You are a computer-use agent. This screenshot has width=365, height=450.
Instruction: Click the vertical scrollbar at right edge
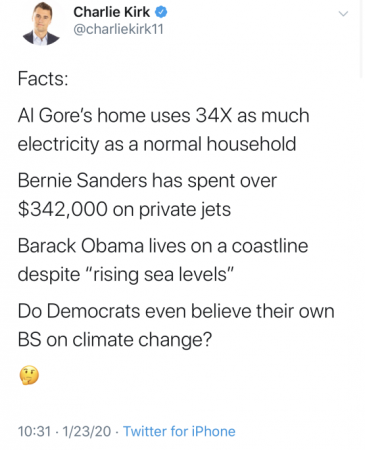(x=361, y=38)
